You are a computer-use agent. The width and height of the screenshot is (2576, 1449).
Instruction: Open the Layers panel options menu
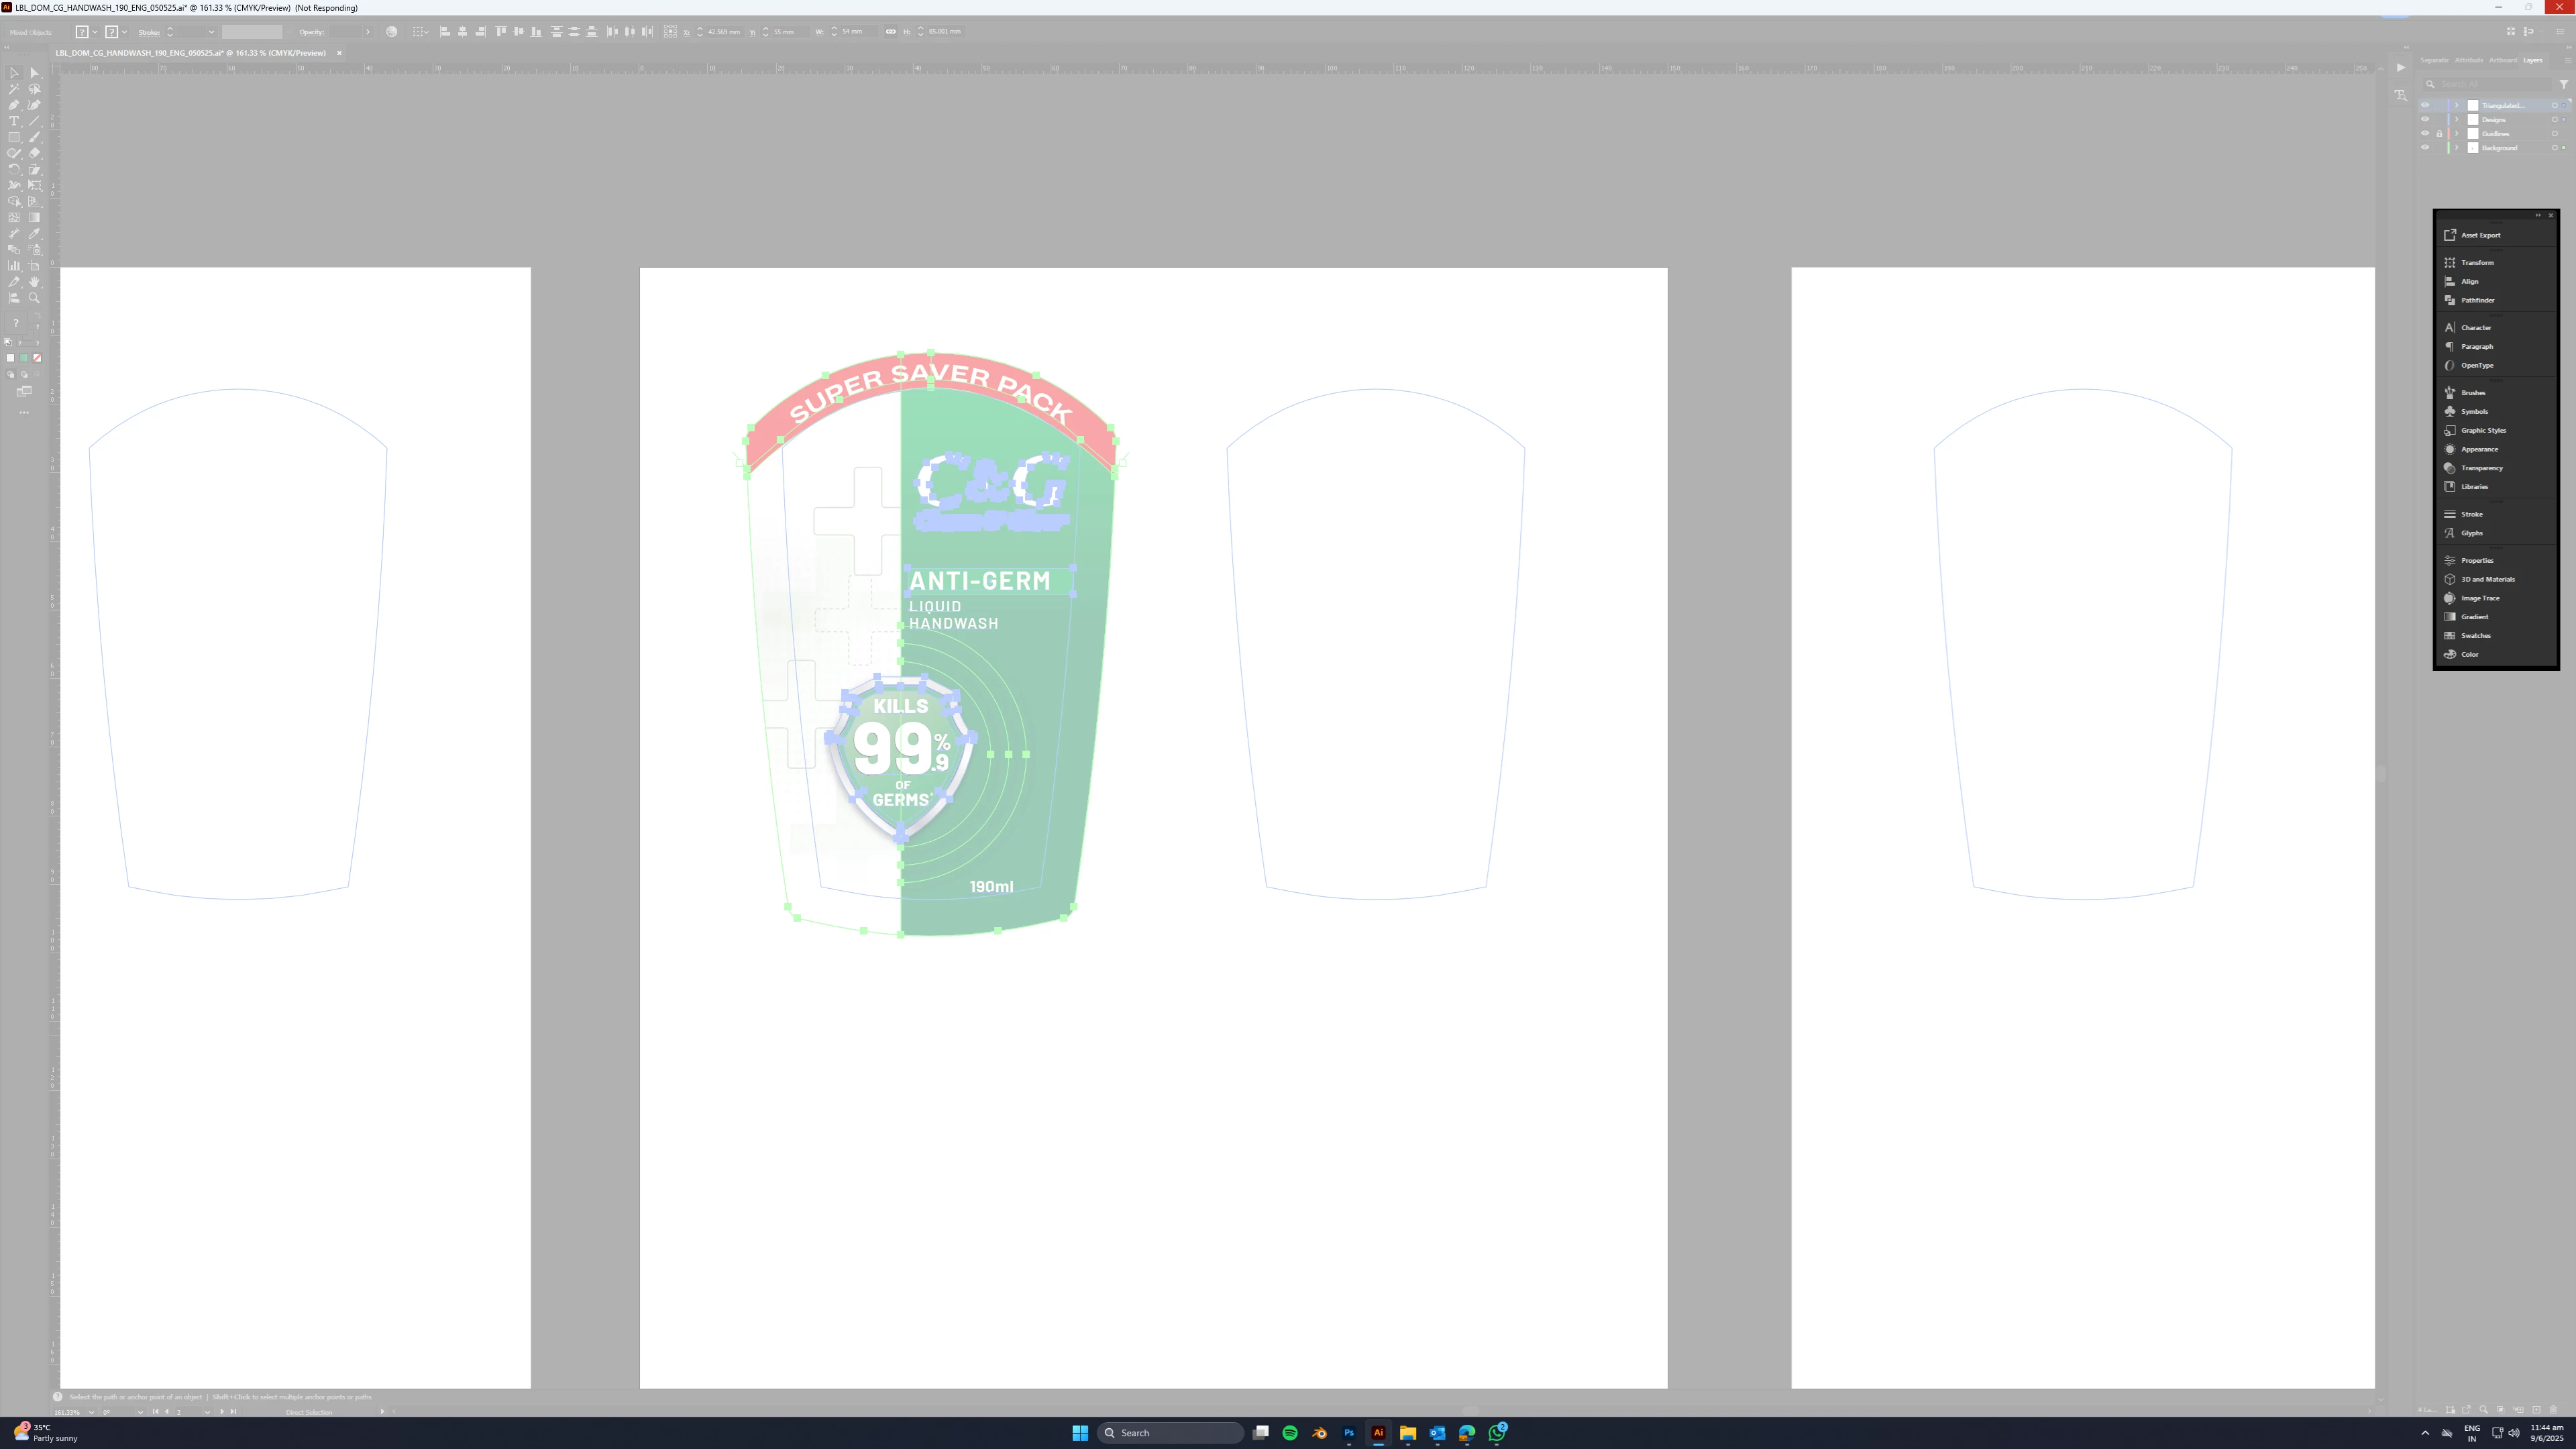click(x=2567, y=60)
